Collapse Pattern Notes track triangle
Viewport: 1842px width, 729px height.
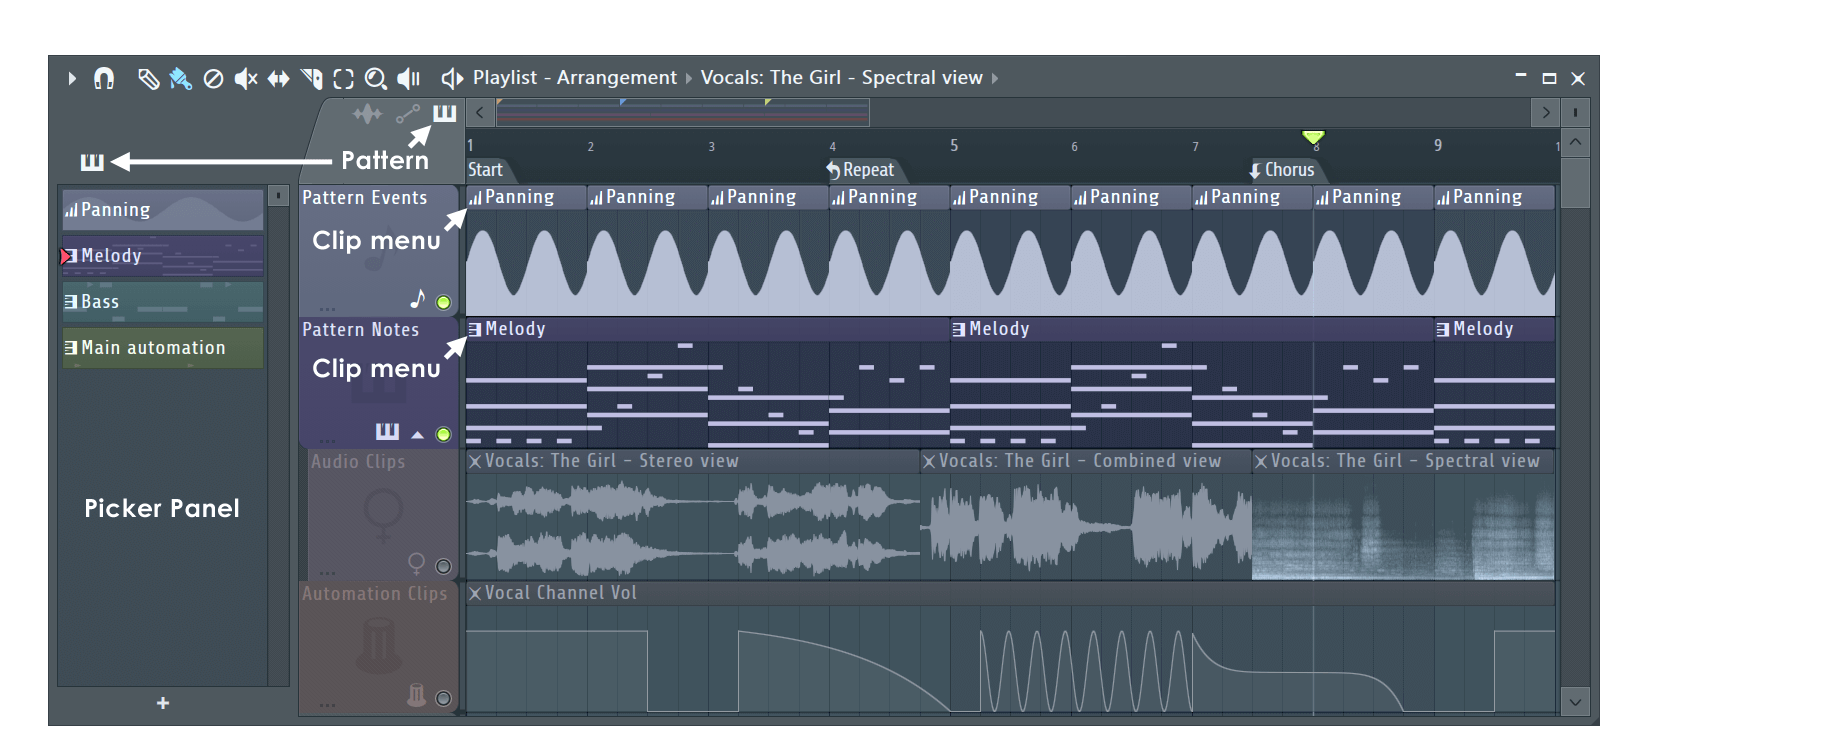pyautogui.click(x=418, y=435)
